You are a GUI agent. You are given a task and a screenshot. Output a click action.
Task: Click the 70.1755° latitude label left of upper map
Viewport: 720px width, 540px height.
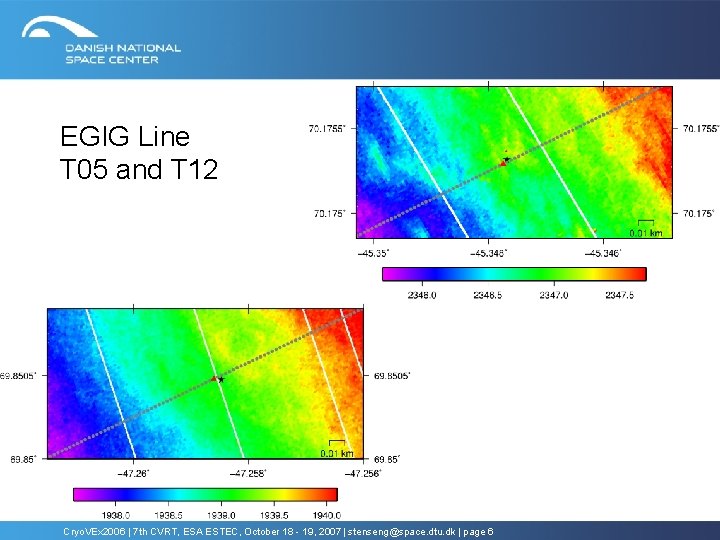tap(326, 129)
